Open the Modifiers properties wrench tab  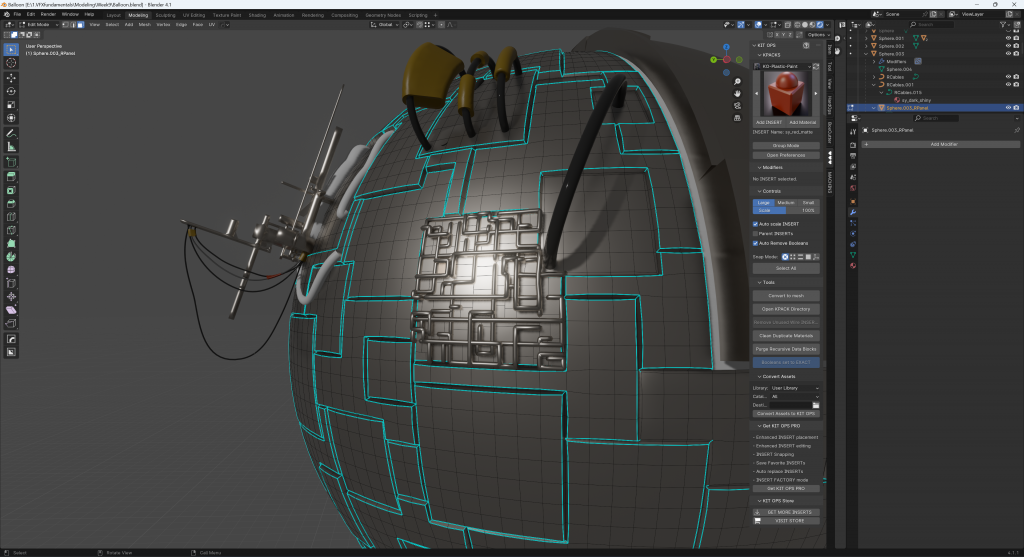[x=853, y=212]
